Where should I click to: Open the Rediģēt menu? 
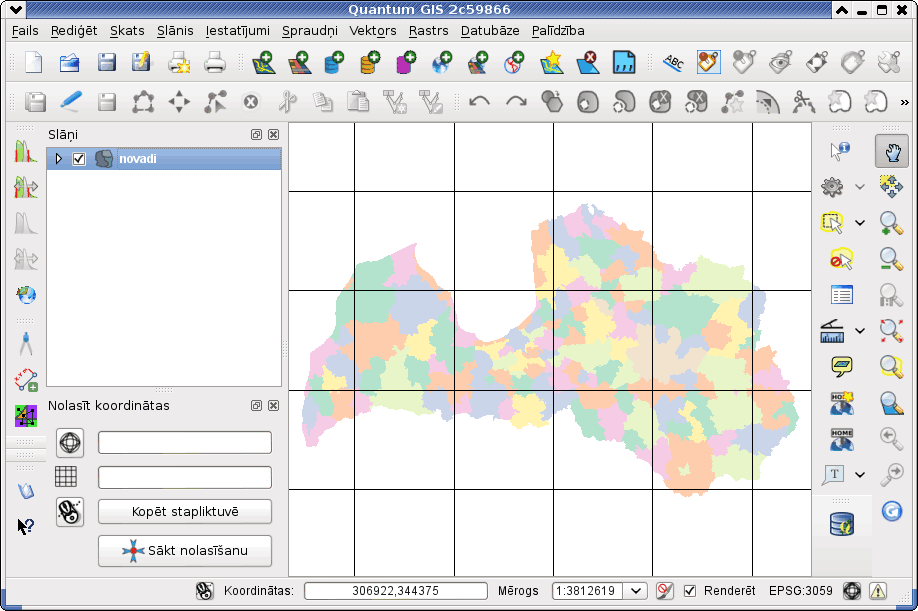[74, 30]
